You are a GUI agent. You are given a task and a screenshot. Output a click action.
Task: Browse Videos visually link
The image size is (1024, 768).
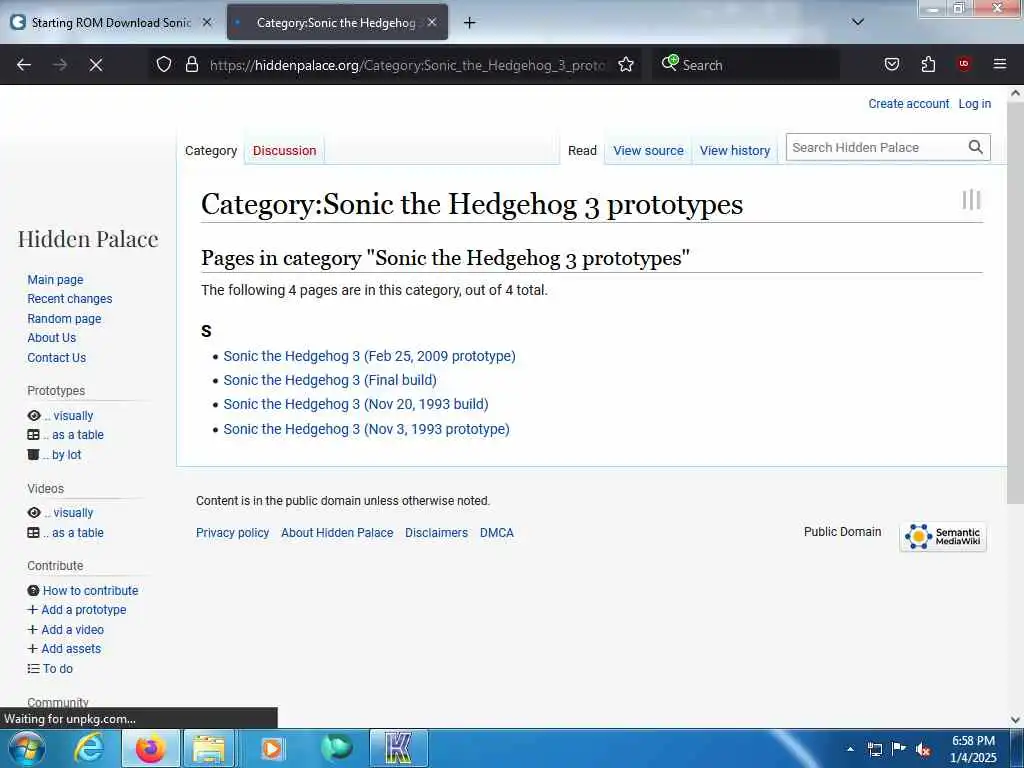pyautogui.click(x=69, y=513)
